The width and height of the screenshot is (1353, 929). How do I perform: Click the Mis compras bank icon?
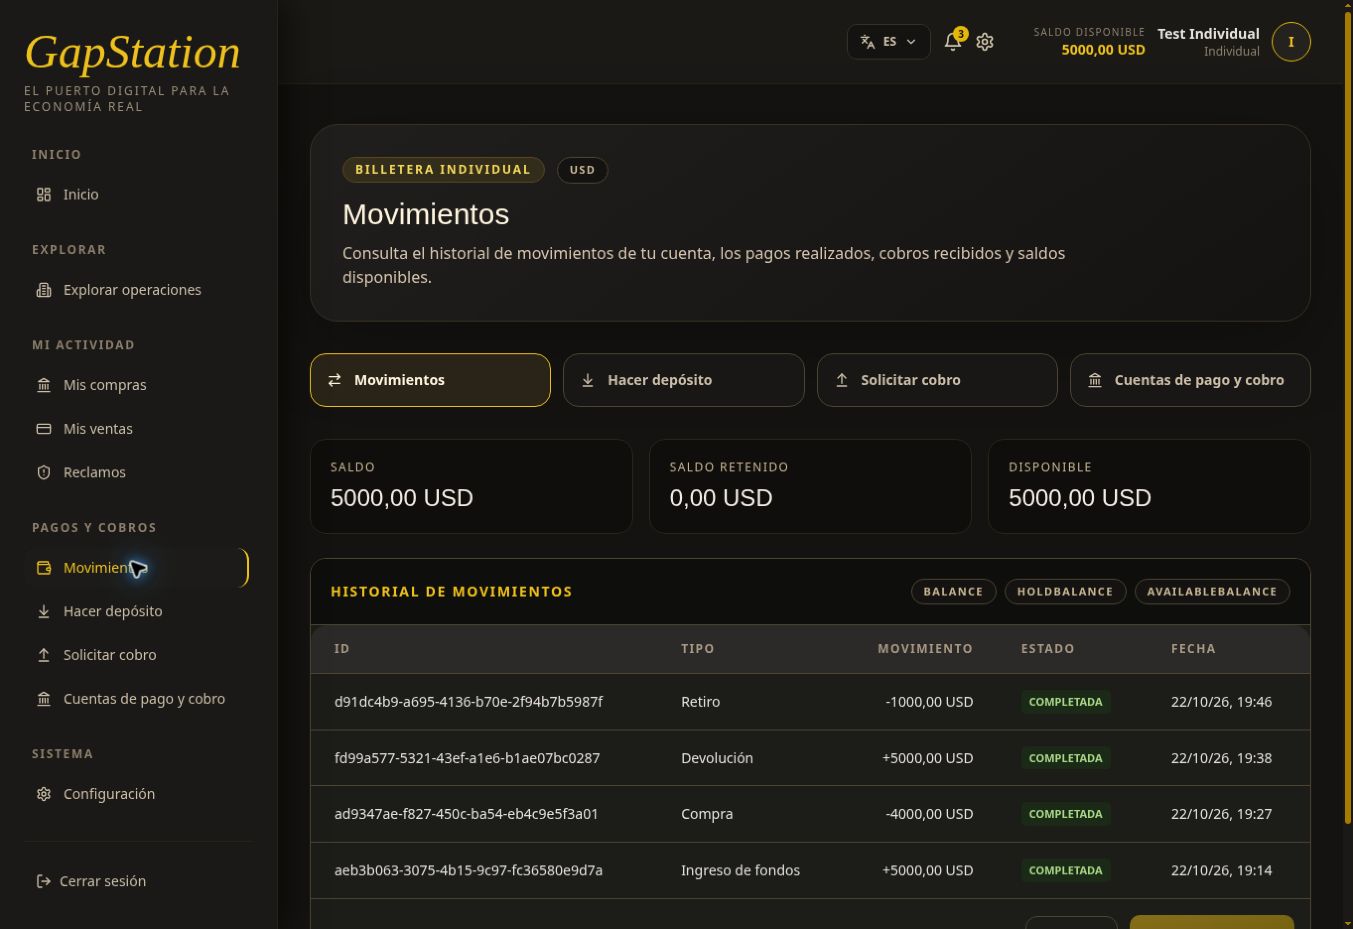click(x=43, y=385)
